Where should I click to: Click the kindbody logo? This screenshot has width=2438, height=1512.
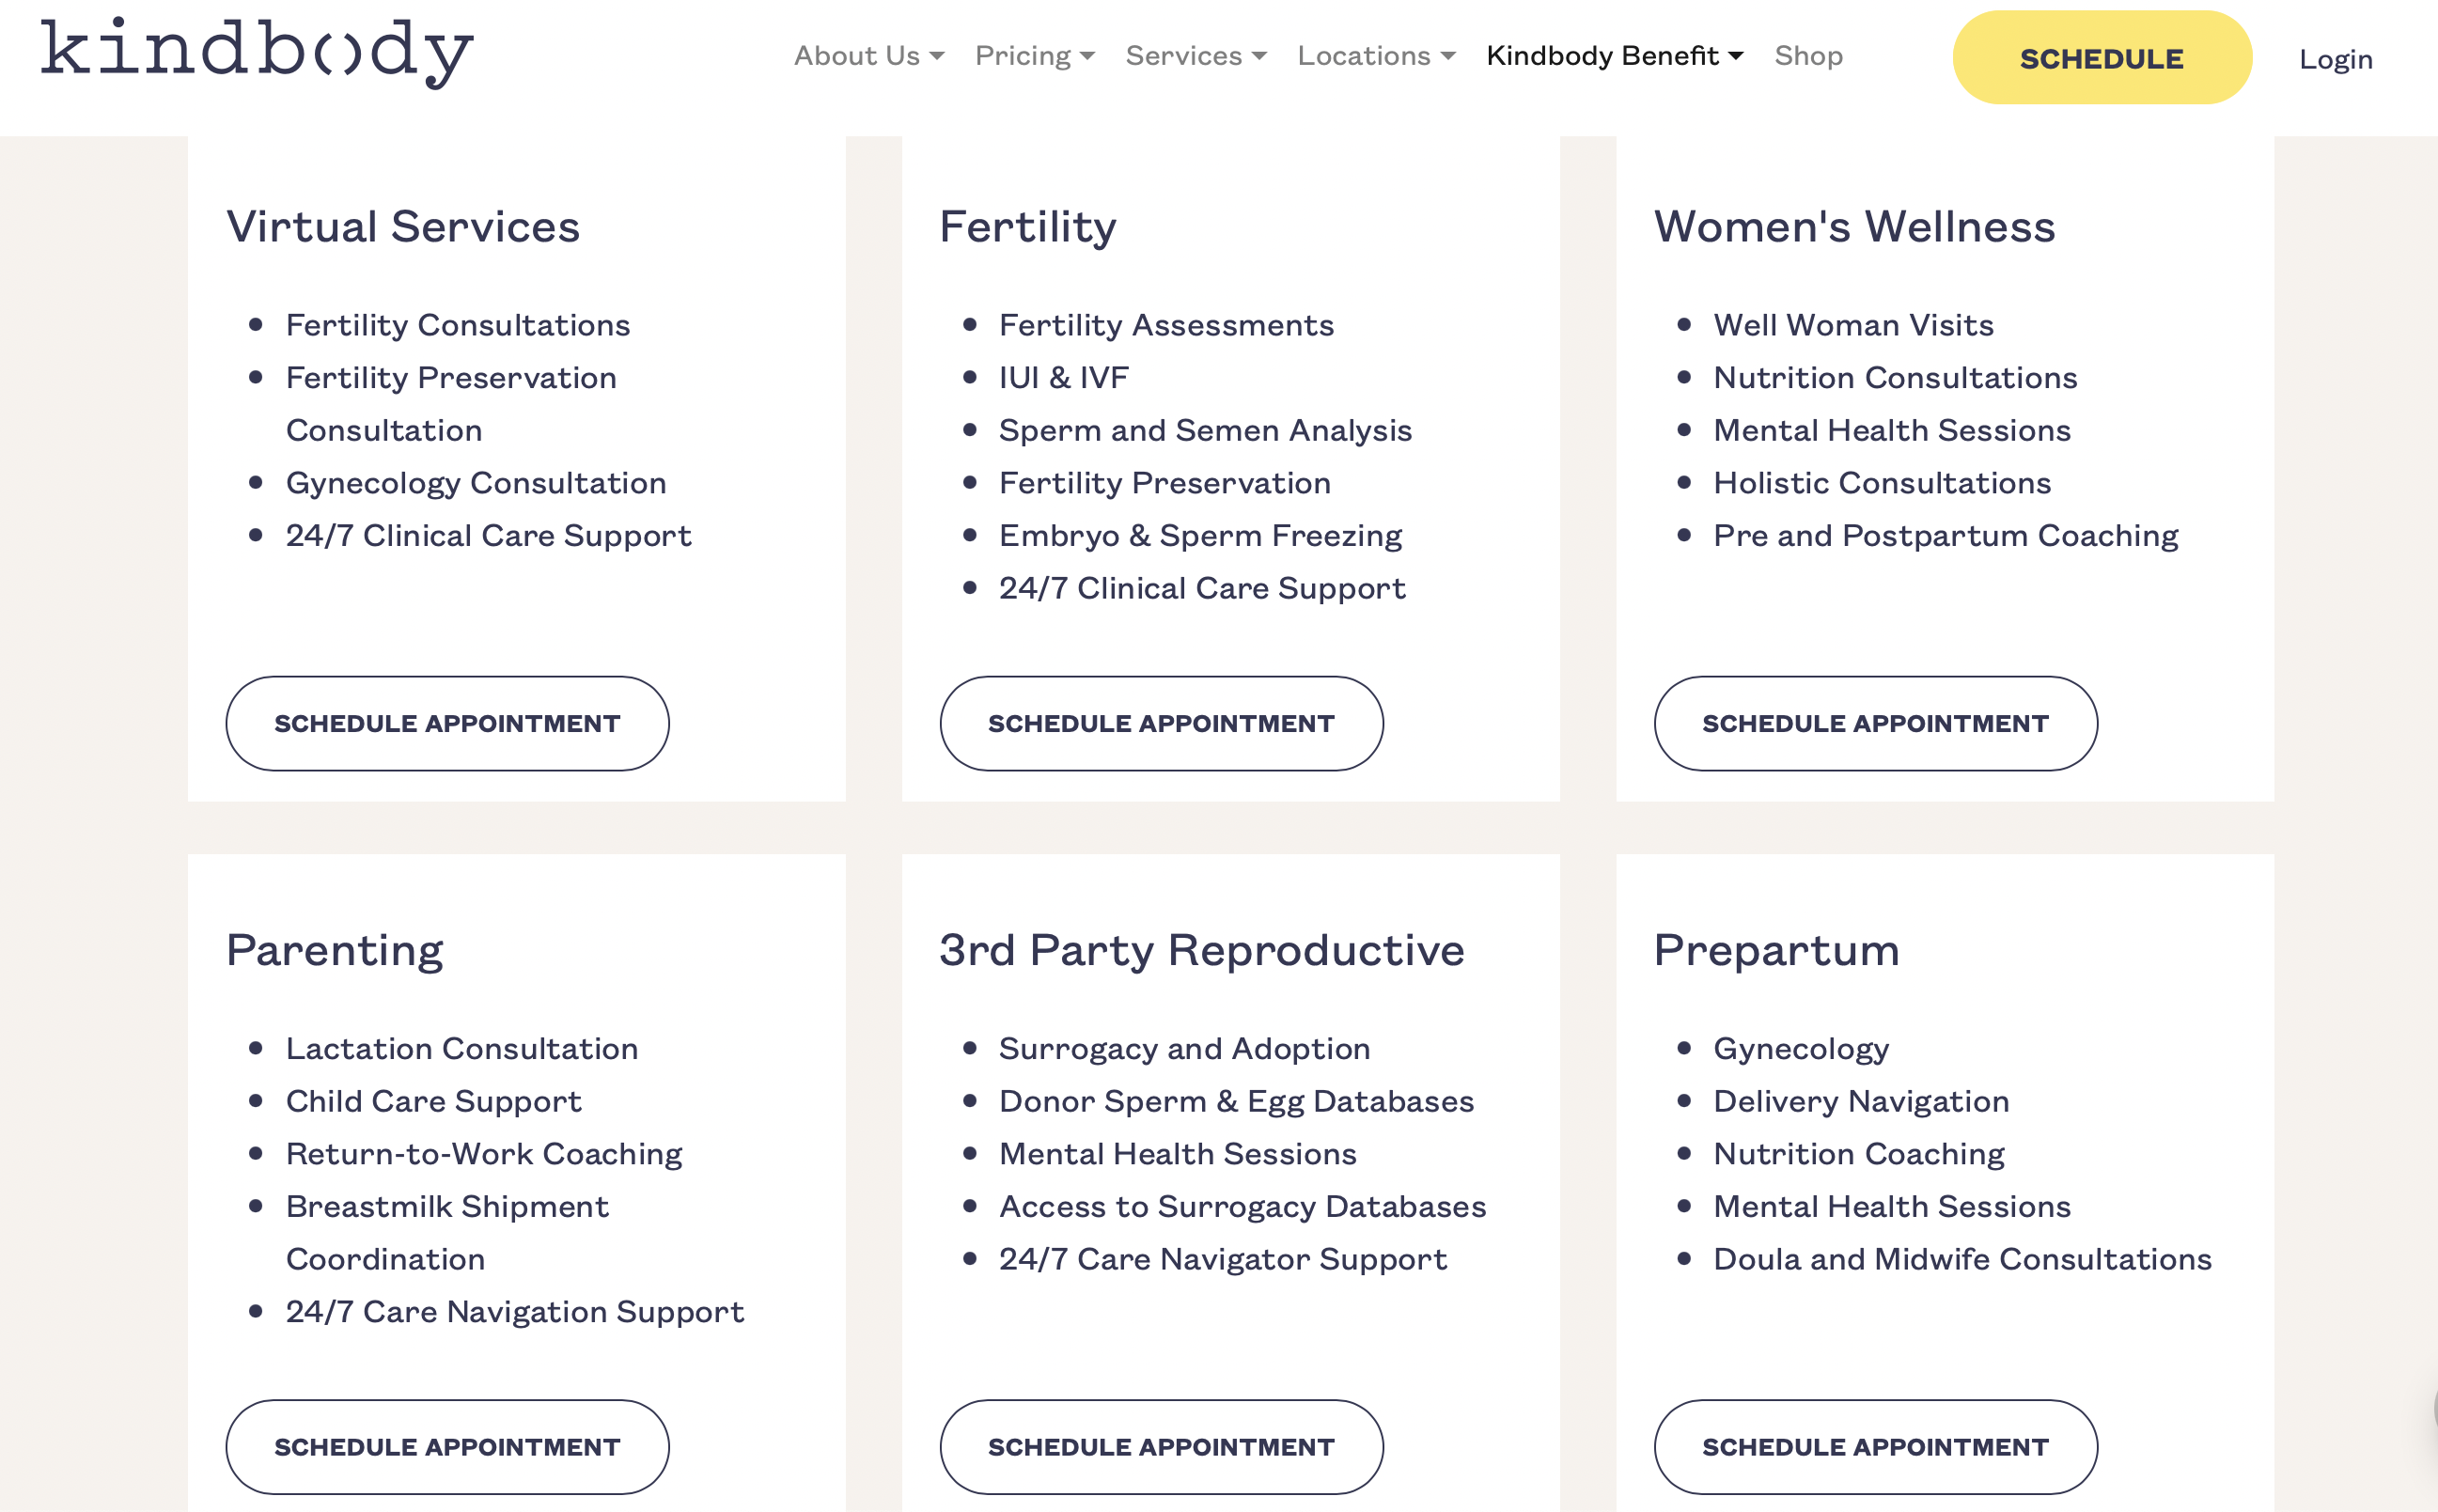pos(256,52)
